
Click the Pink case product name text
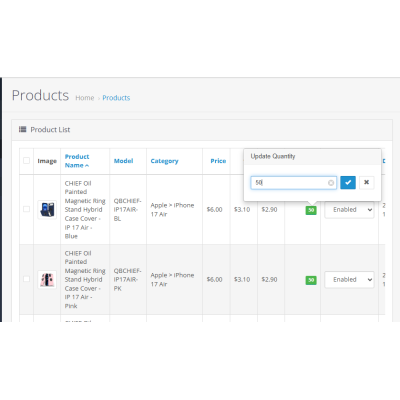[x=85, y=280]
